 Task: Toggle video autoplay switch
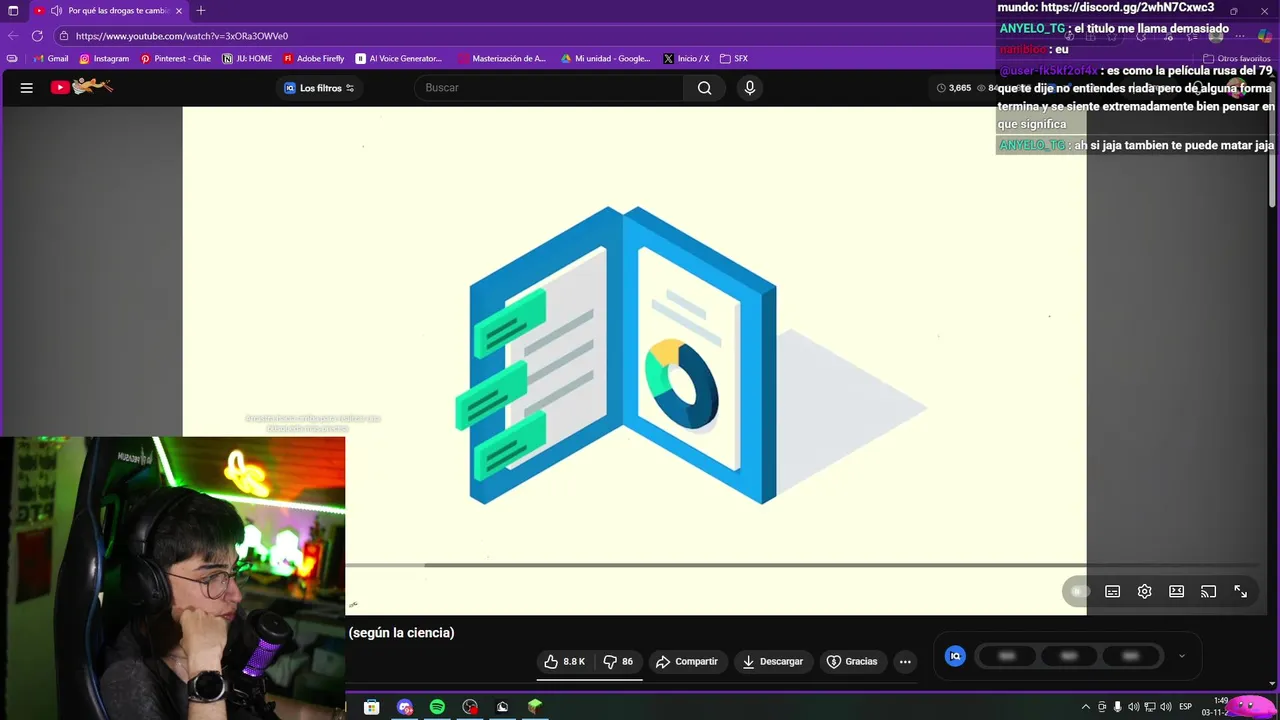[x=1078, y=592]
